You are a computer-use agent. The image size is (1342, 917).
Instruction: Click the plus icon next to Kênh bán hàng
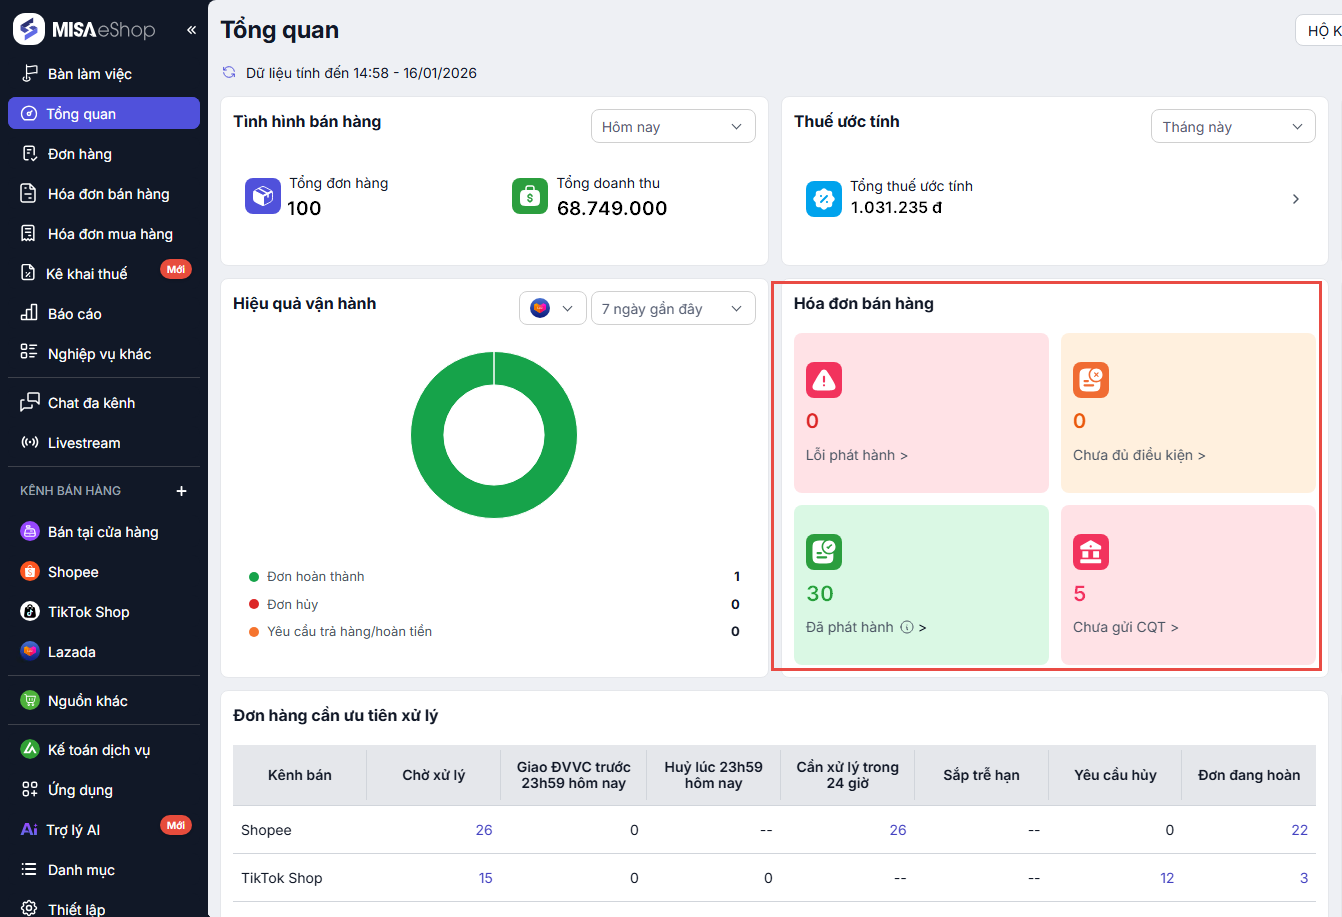click(x=181, y=491)
